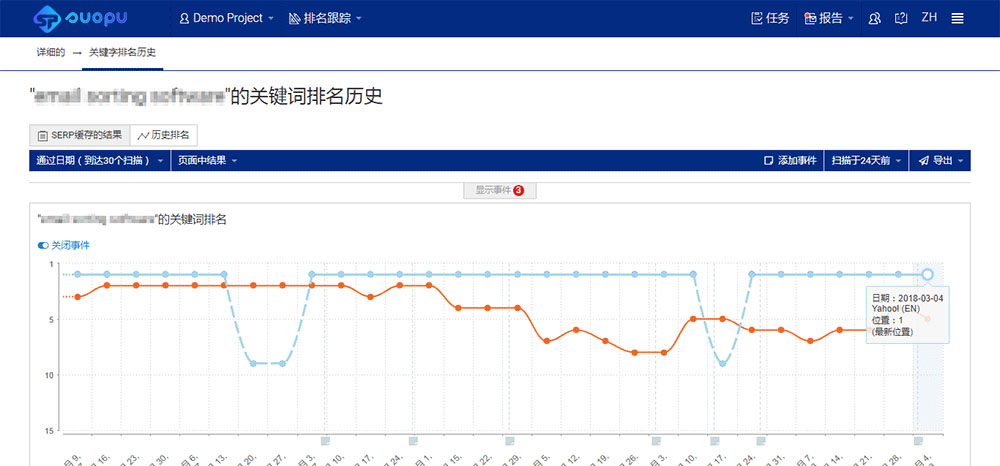This screenshot has width=1000, height=466.
Task: Click the 显示事件 button with badge 3
Action: pyautogui.click(x=500, y=190)
